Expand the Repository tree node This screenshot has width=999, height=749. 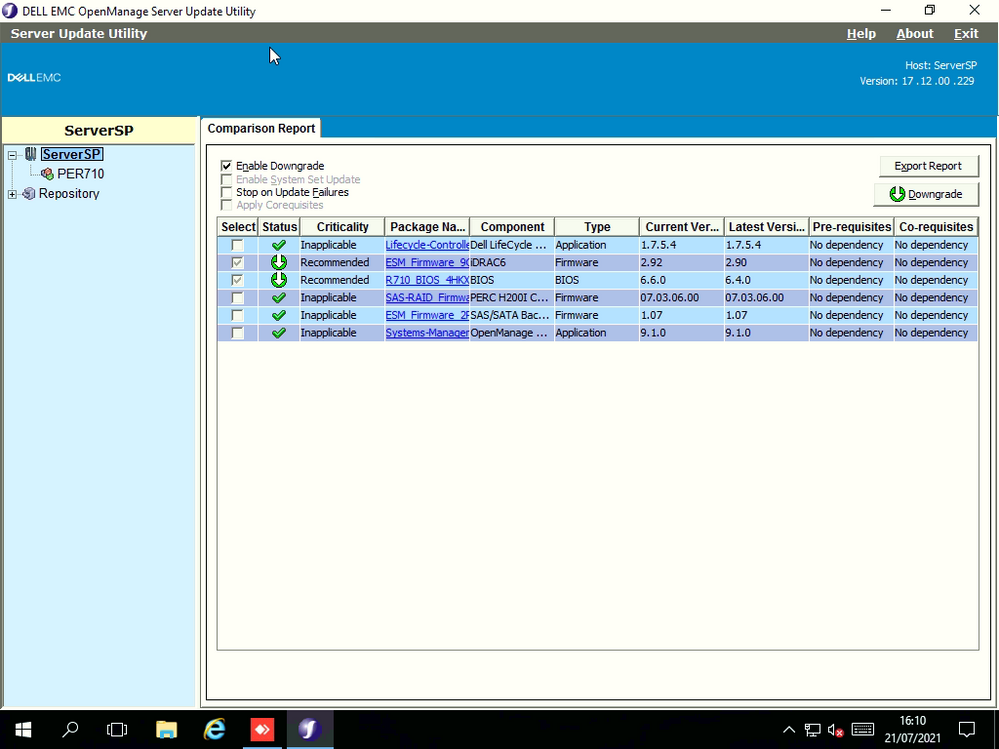pyautogui.click(x=12, y=194)
